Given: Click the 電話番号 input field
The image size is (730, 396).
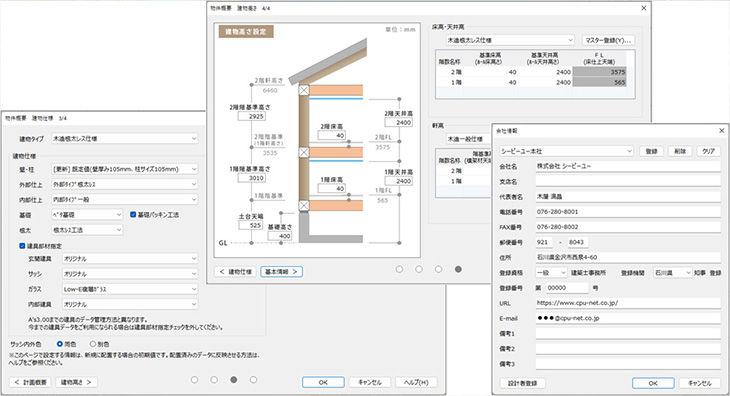Looking at the screenshot, I should click(x=628, y=212).
